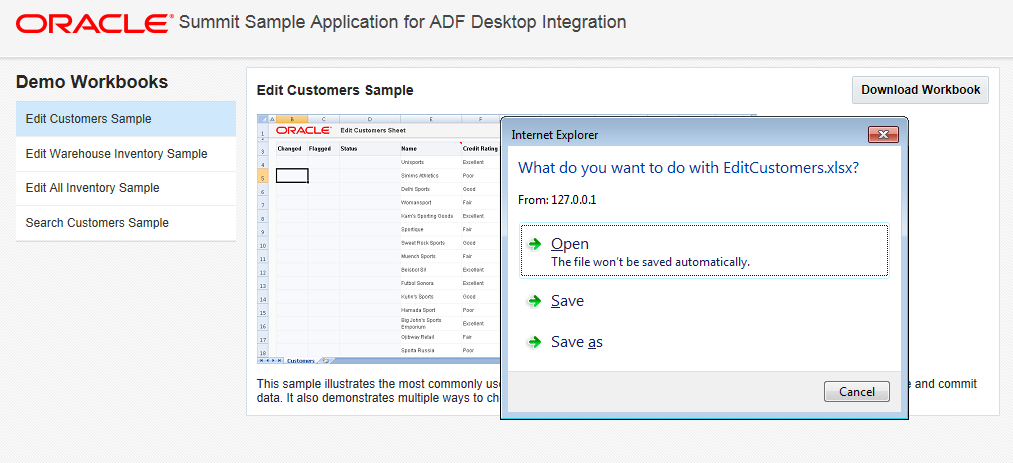Cancel the file download dialog
1013x463 pixels.
click(857, 391)
